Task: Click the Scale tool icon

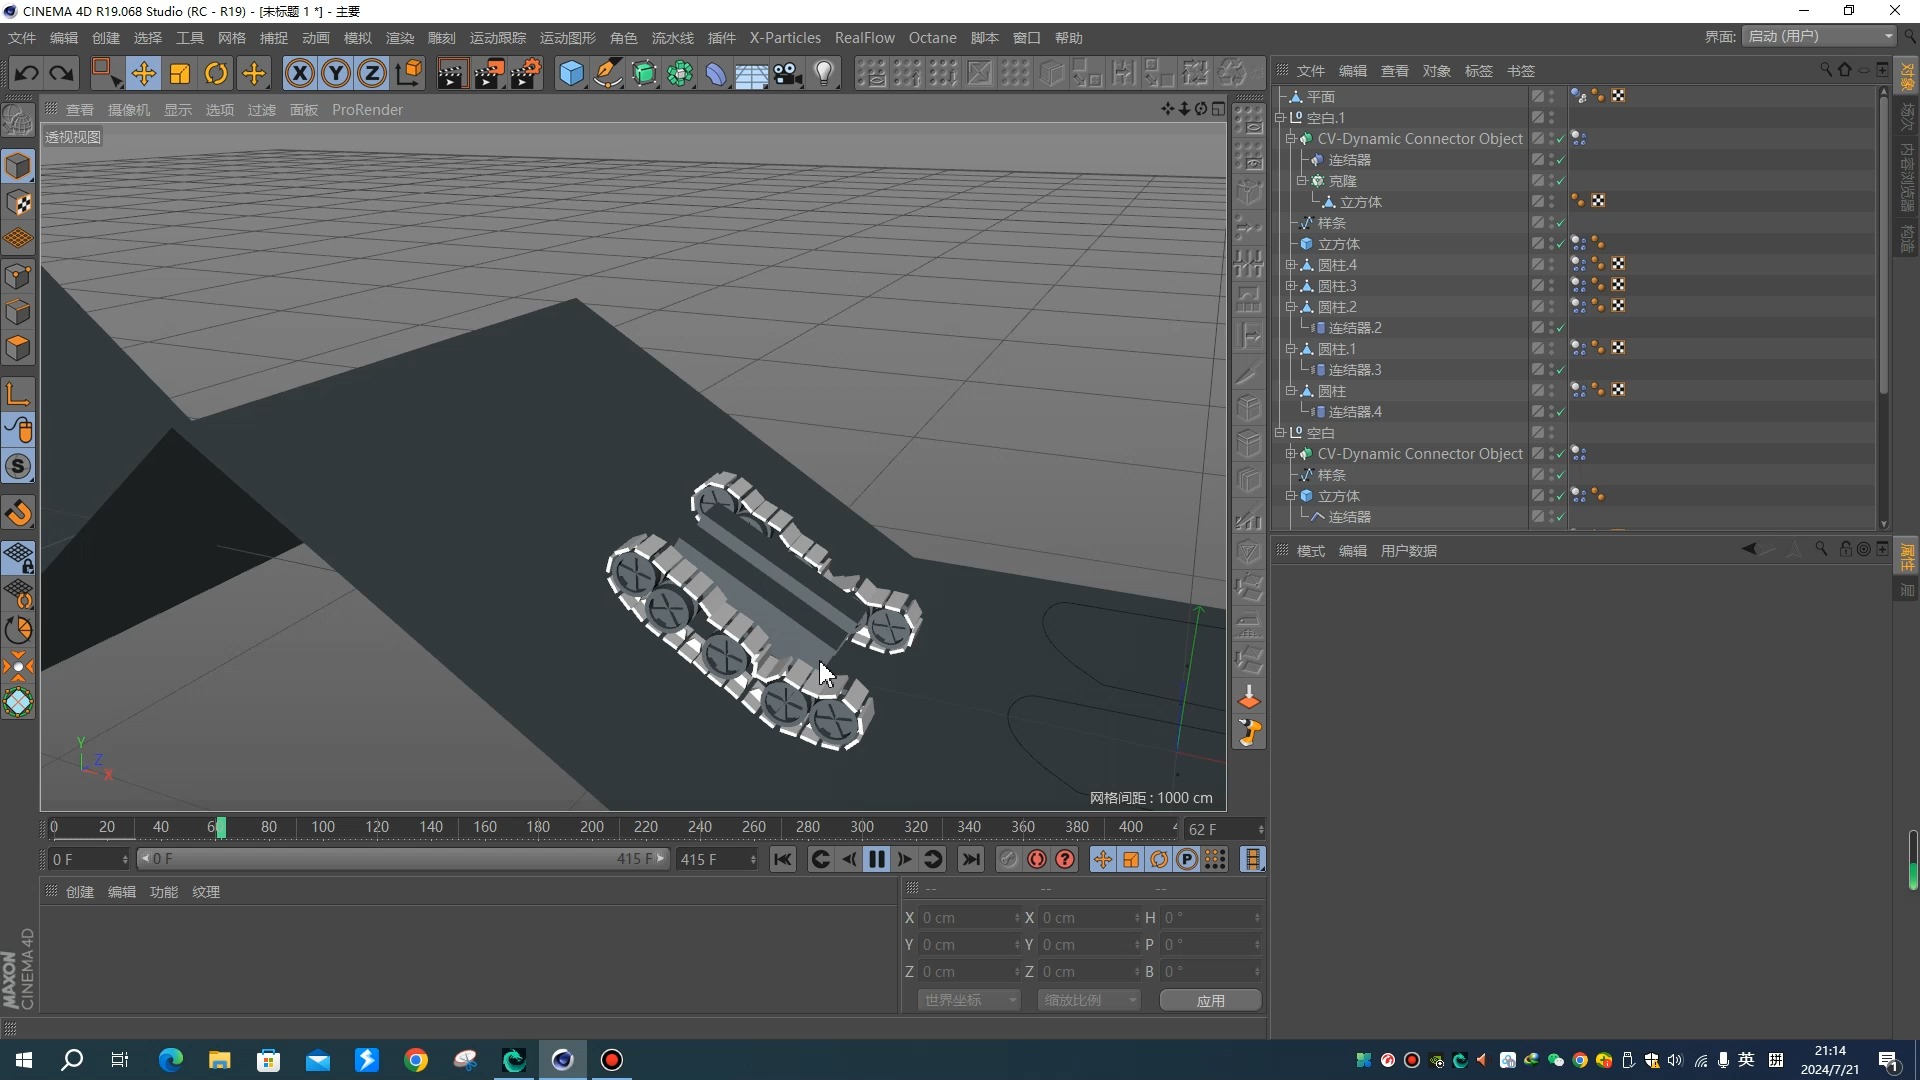Action: click(180, 73)
